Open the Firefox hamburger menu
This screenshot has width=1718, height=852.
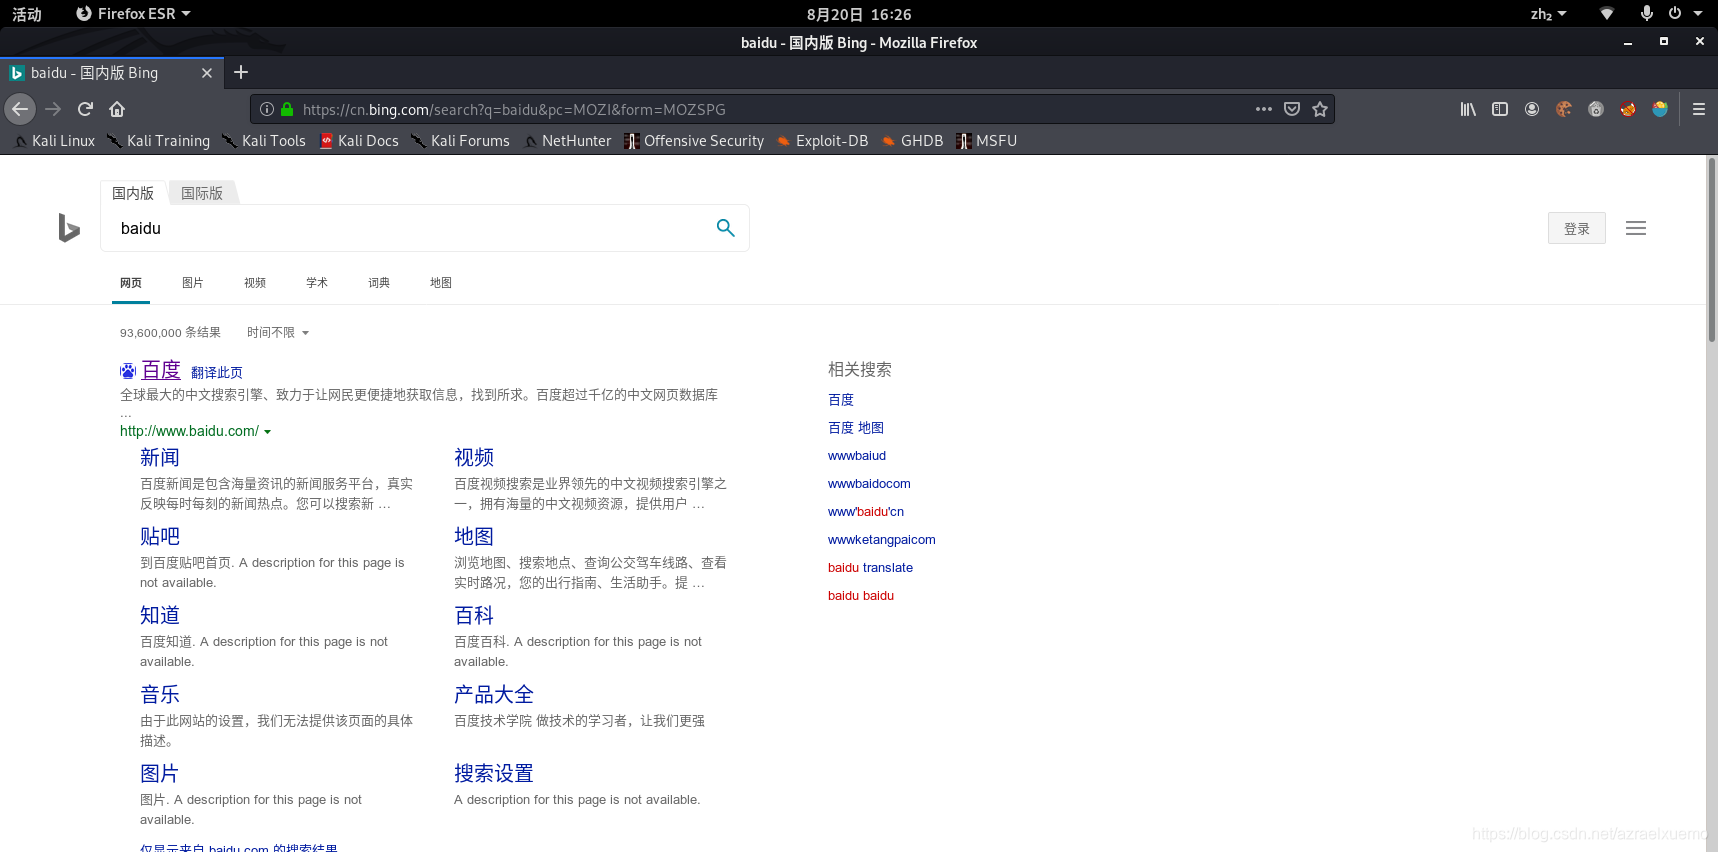click(1698, 109)
